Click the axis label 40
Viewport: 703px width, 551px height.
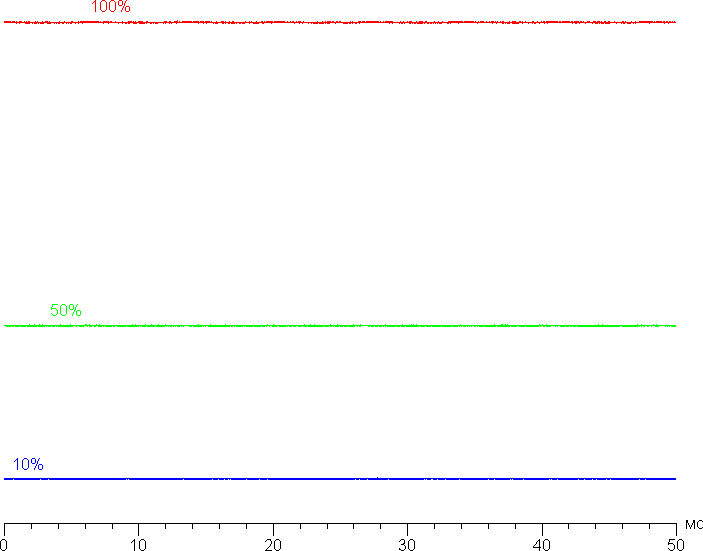542,544
